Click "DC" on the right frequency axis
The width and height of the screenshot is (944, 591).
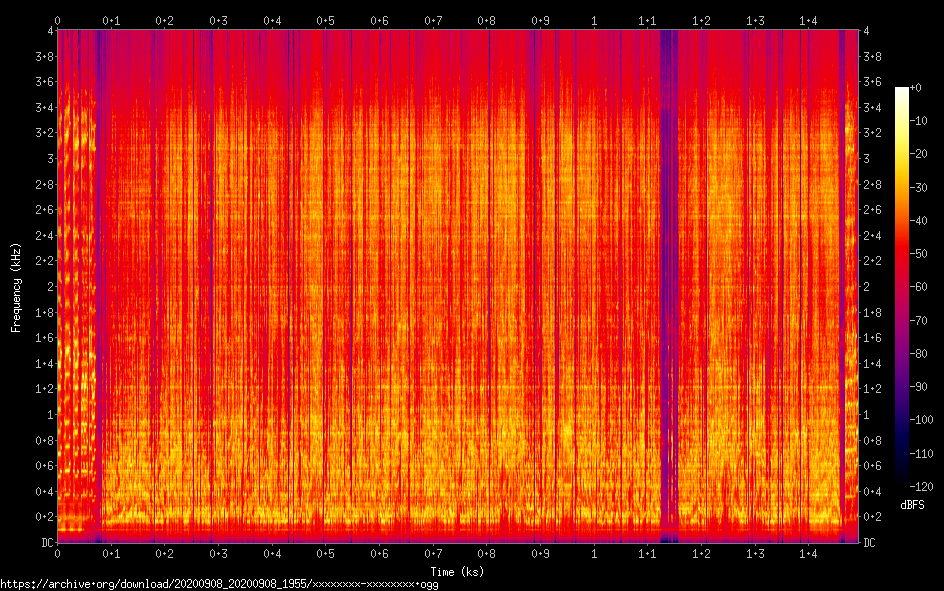pos(869,543)
